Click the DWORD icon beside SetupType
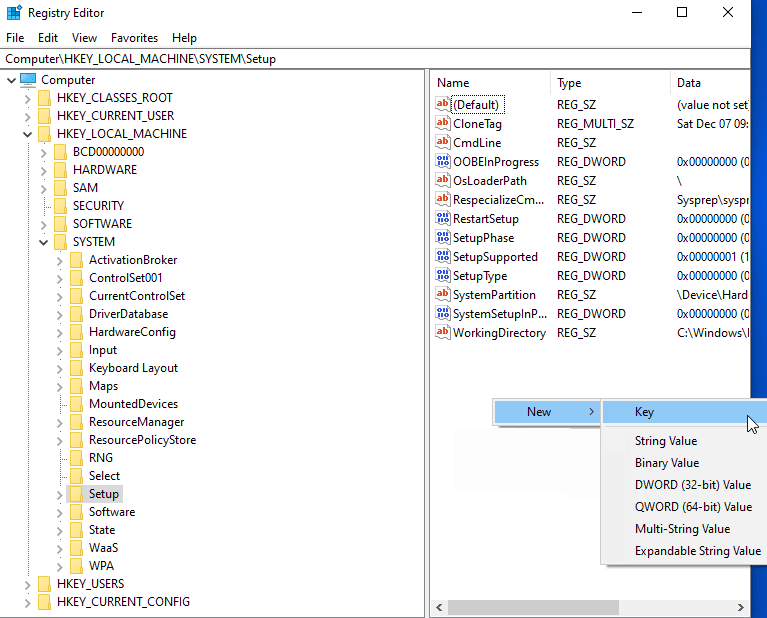This screenshot has height=618, width=767. (443, 276)
